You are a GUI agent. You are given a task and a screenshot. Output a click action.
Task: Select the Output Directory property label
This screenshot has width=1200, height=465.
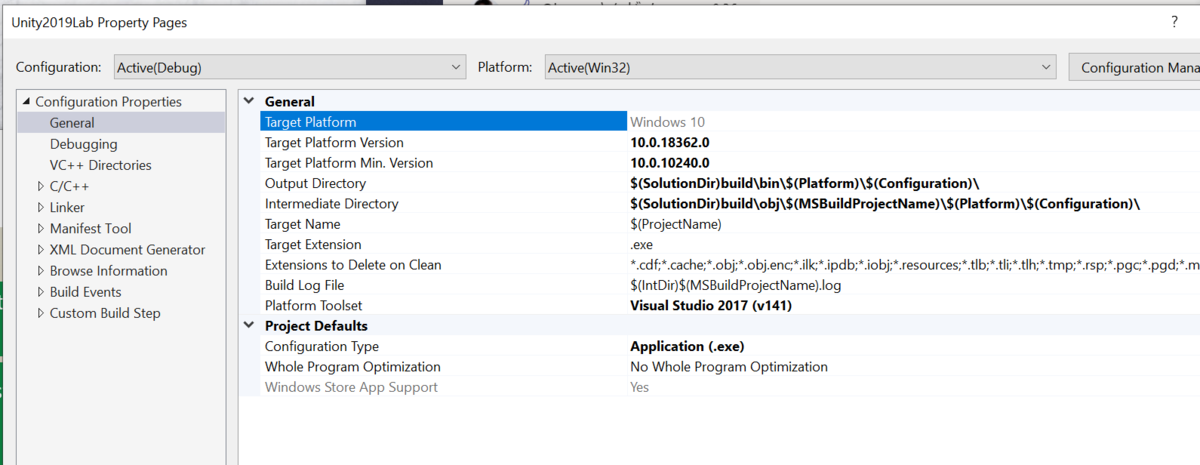pos(315,183)
